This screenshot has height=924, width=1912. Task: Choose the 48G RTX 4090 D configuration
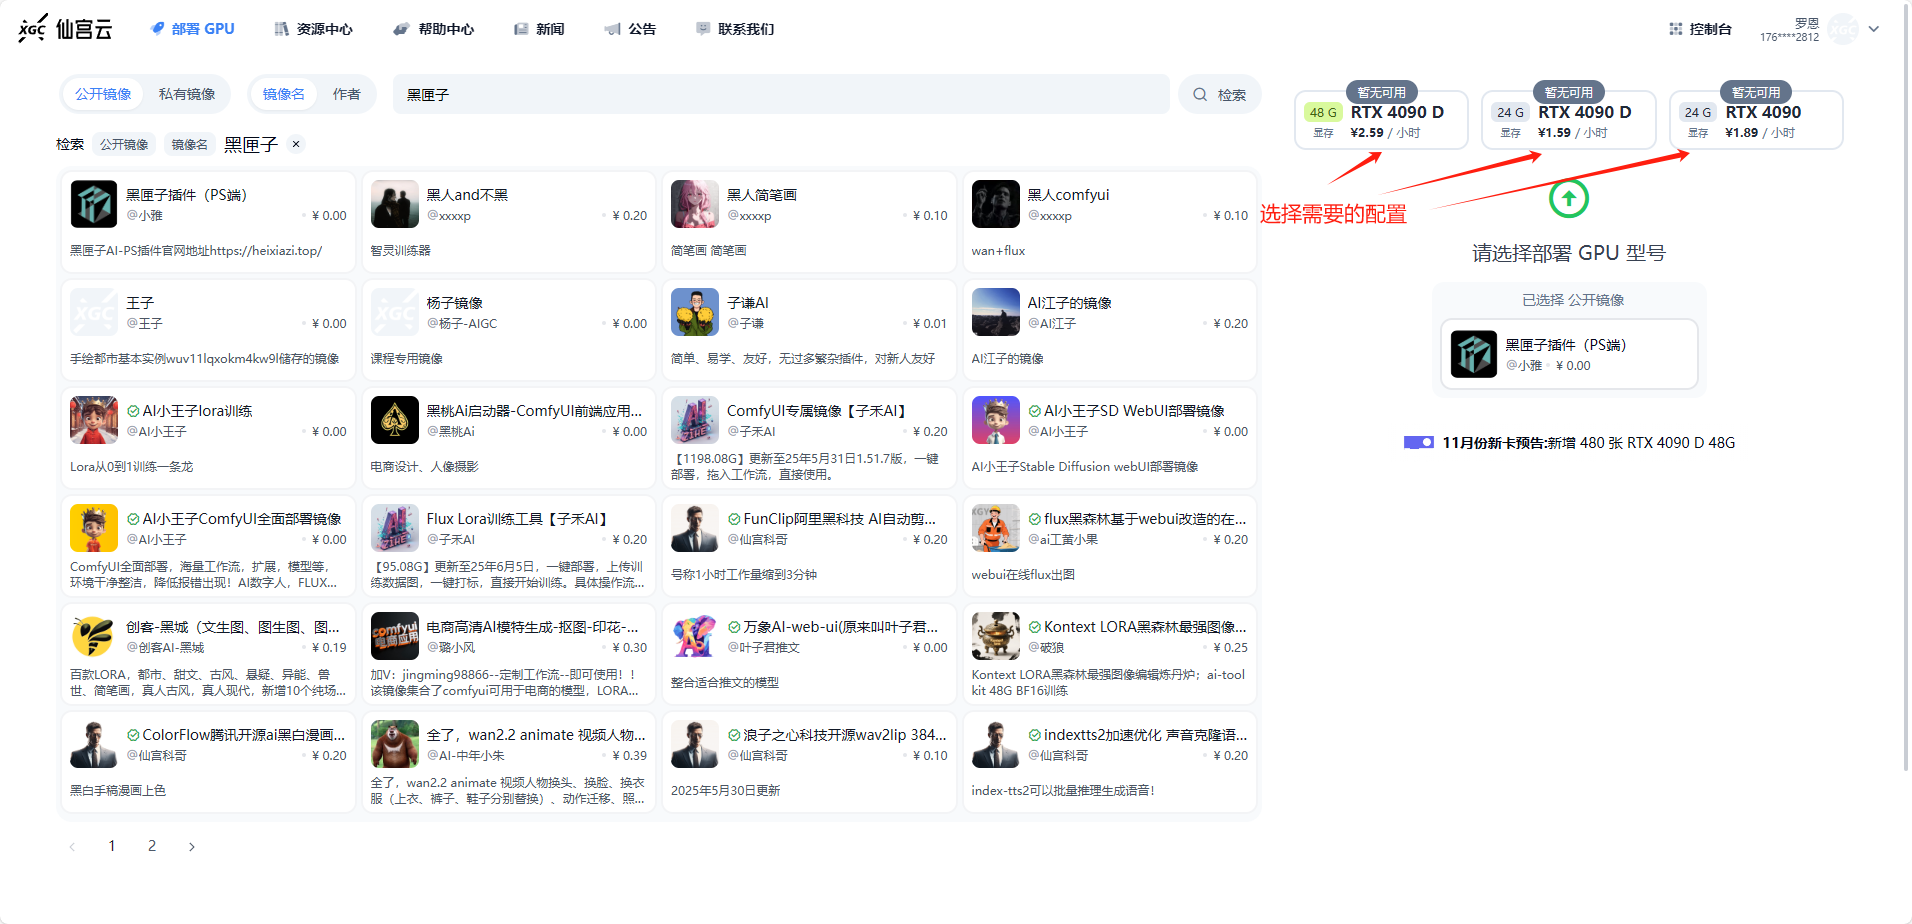pyautogui.click(x=1381, y=120)
